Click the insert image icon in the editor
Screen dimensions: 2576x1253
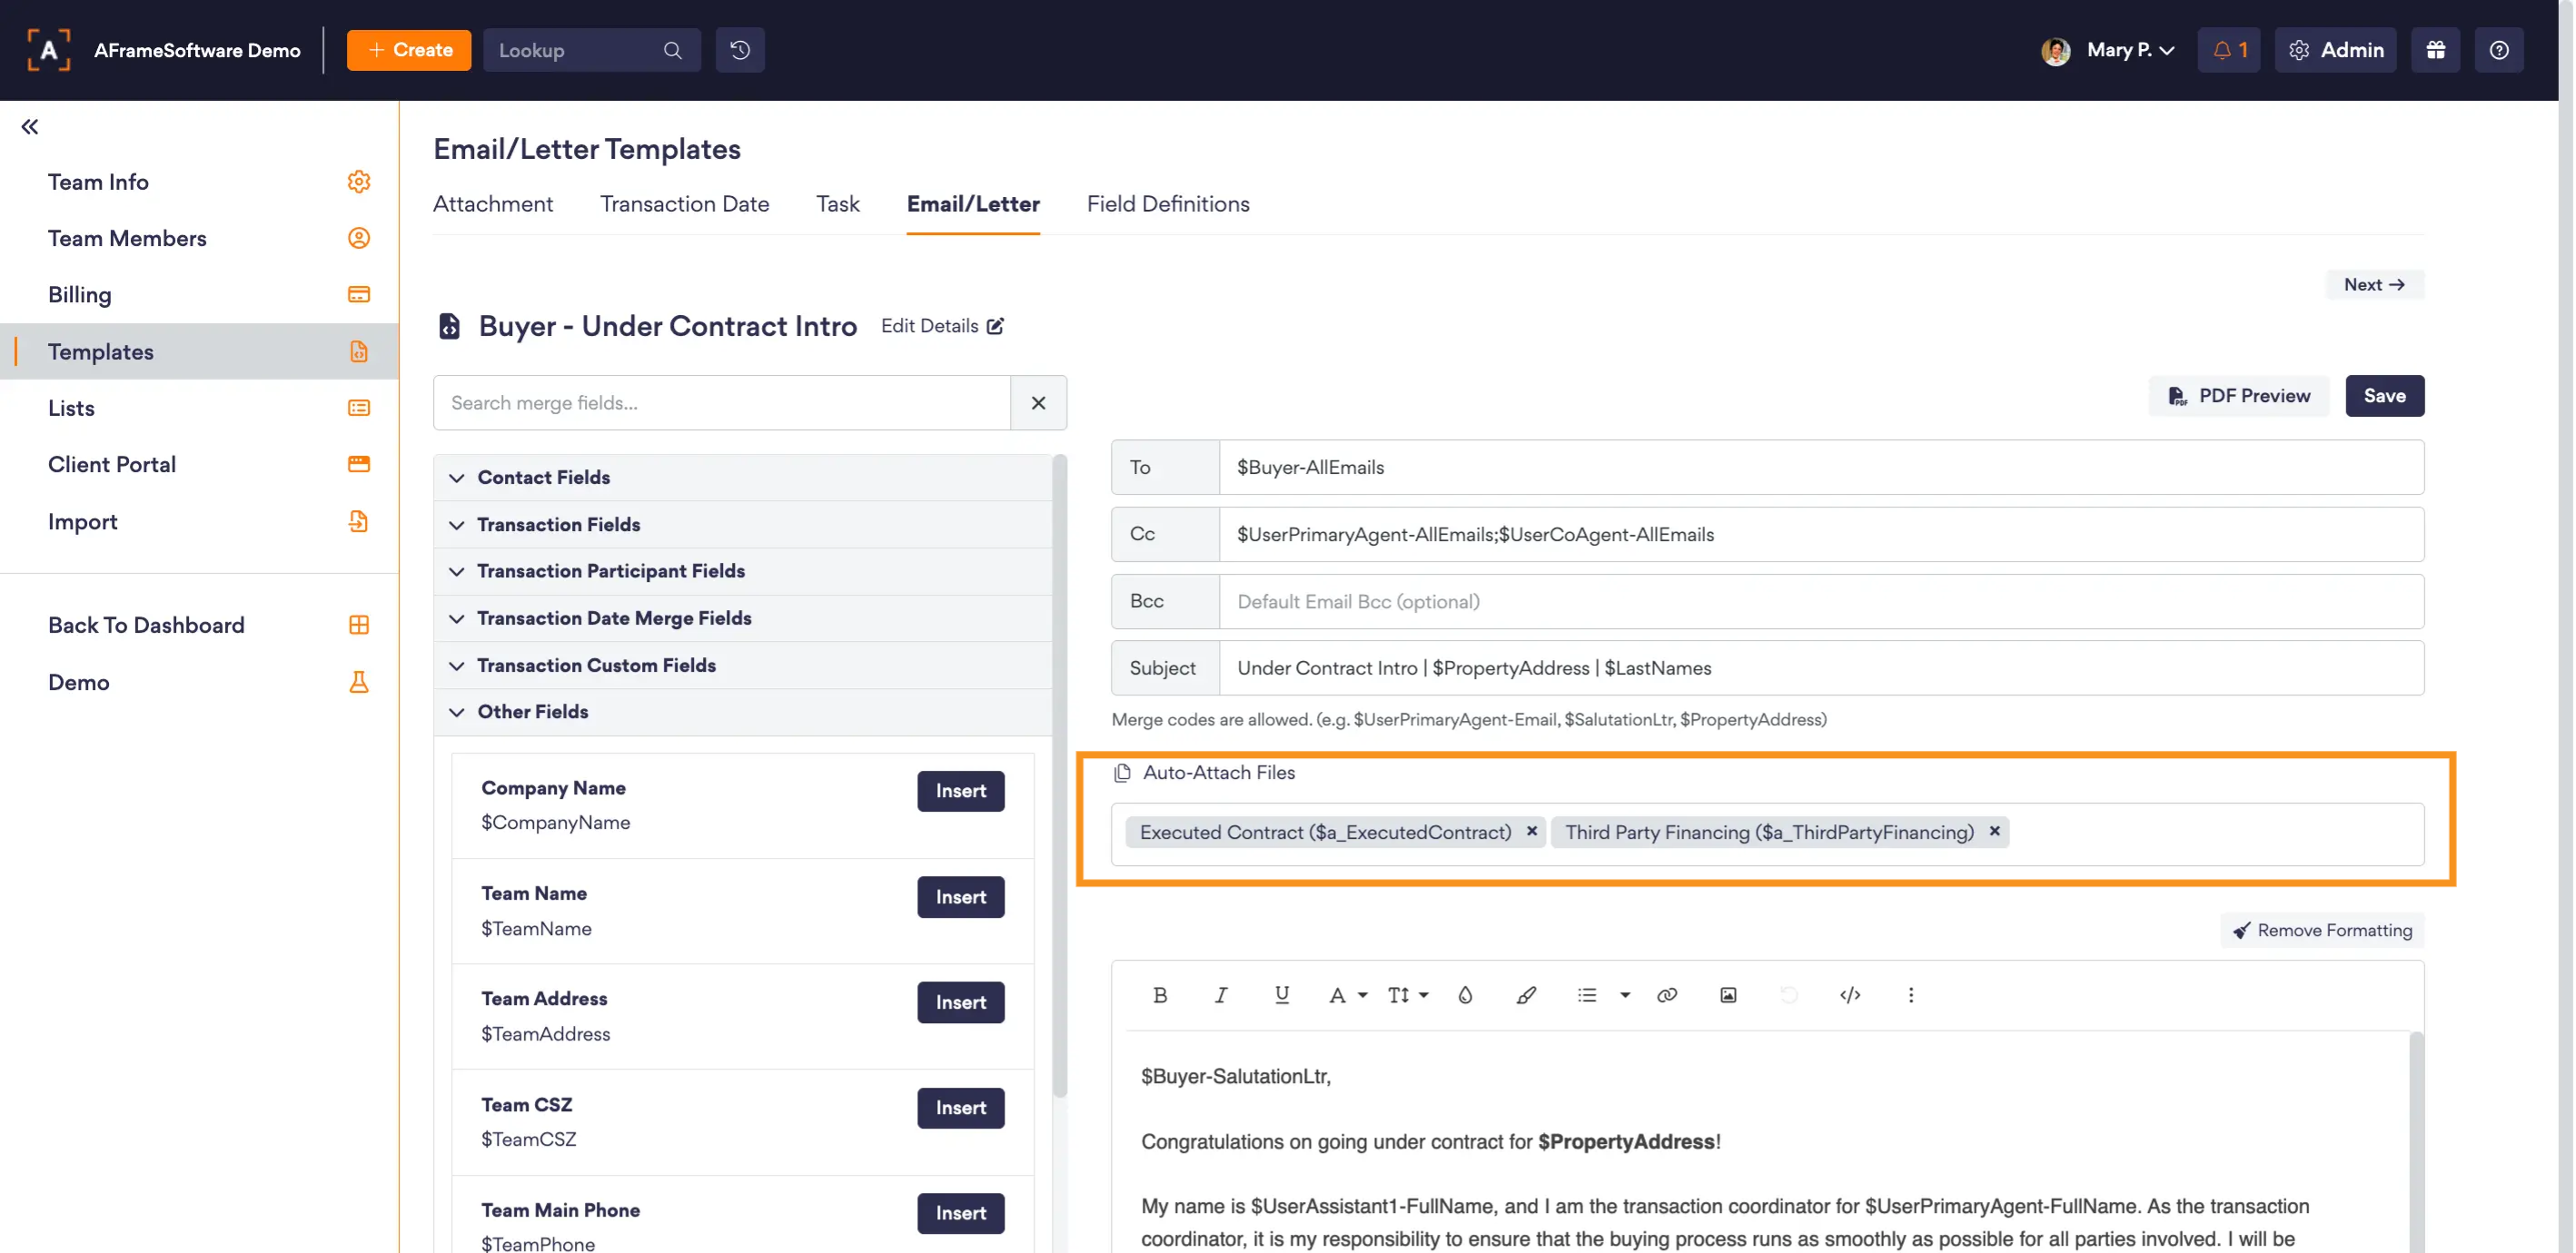(1727, 995)
